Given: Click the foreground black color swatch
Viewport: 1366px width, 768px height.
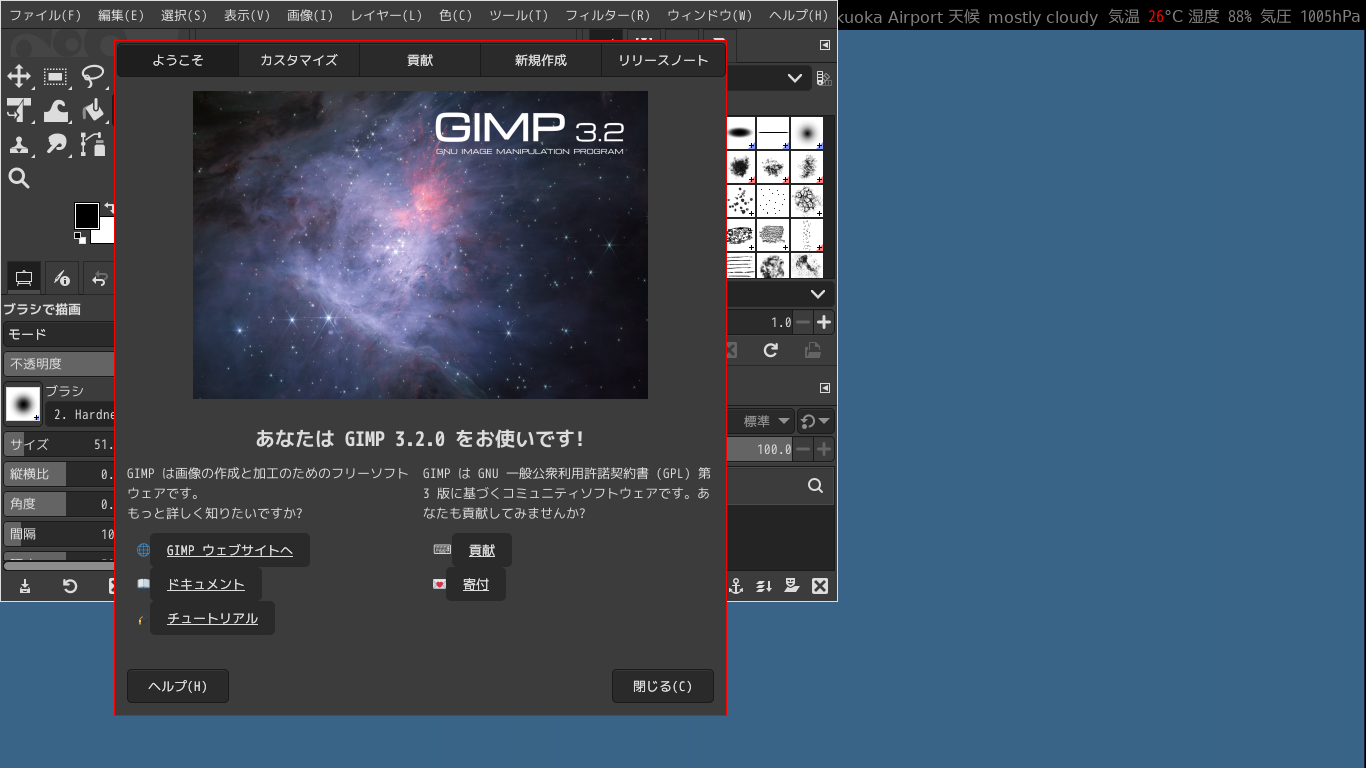Looking at the screenshot, I should 87,215.
